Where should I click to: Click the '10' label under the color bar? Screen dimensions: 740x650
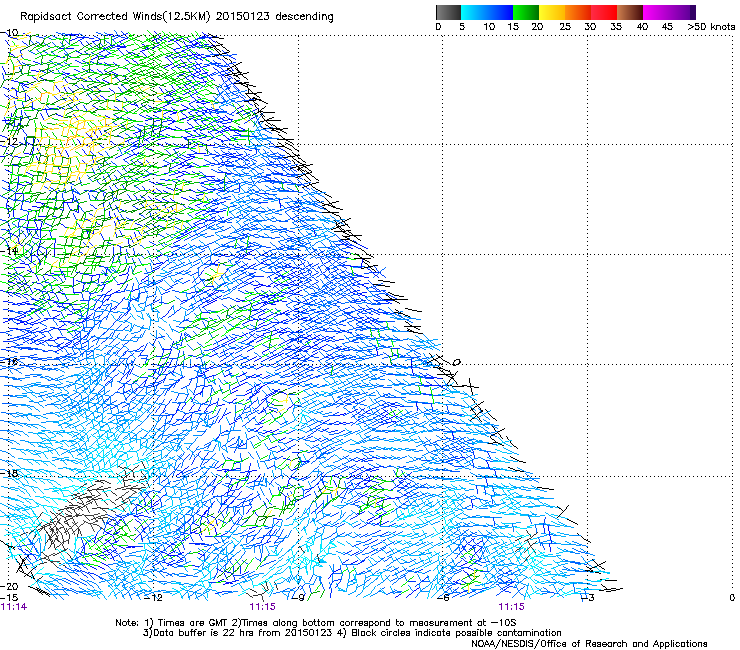(x=489, y=27)
